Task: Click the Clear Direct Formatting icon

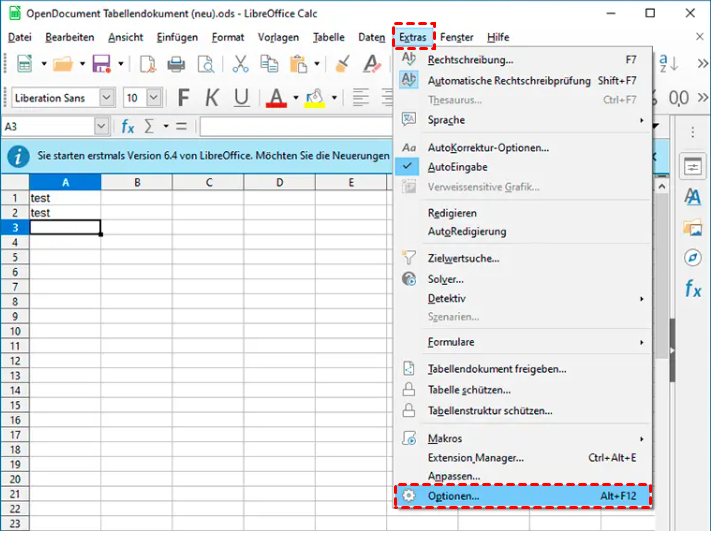Action: pyautogui.click(x=372, y=64)
